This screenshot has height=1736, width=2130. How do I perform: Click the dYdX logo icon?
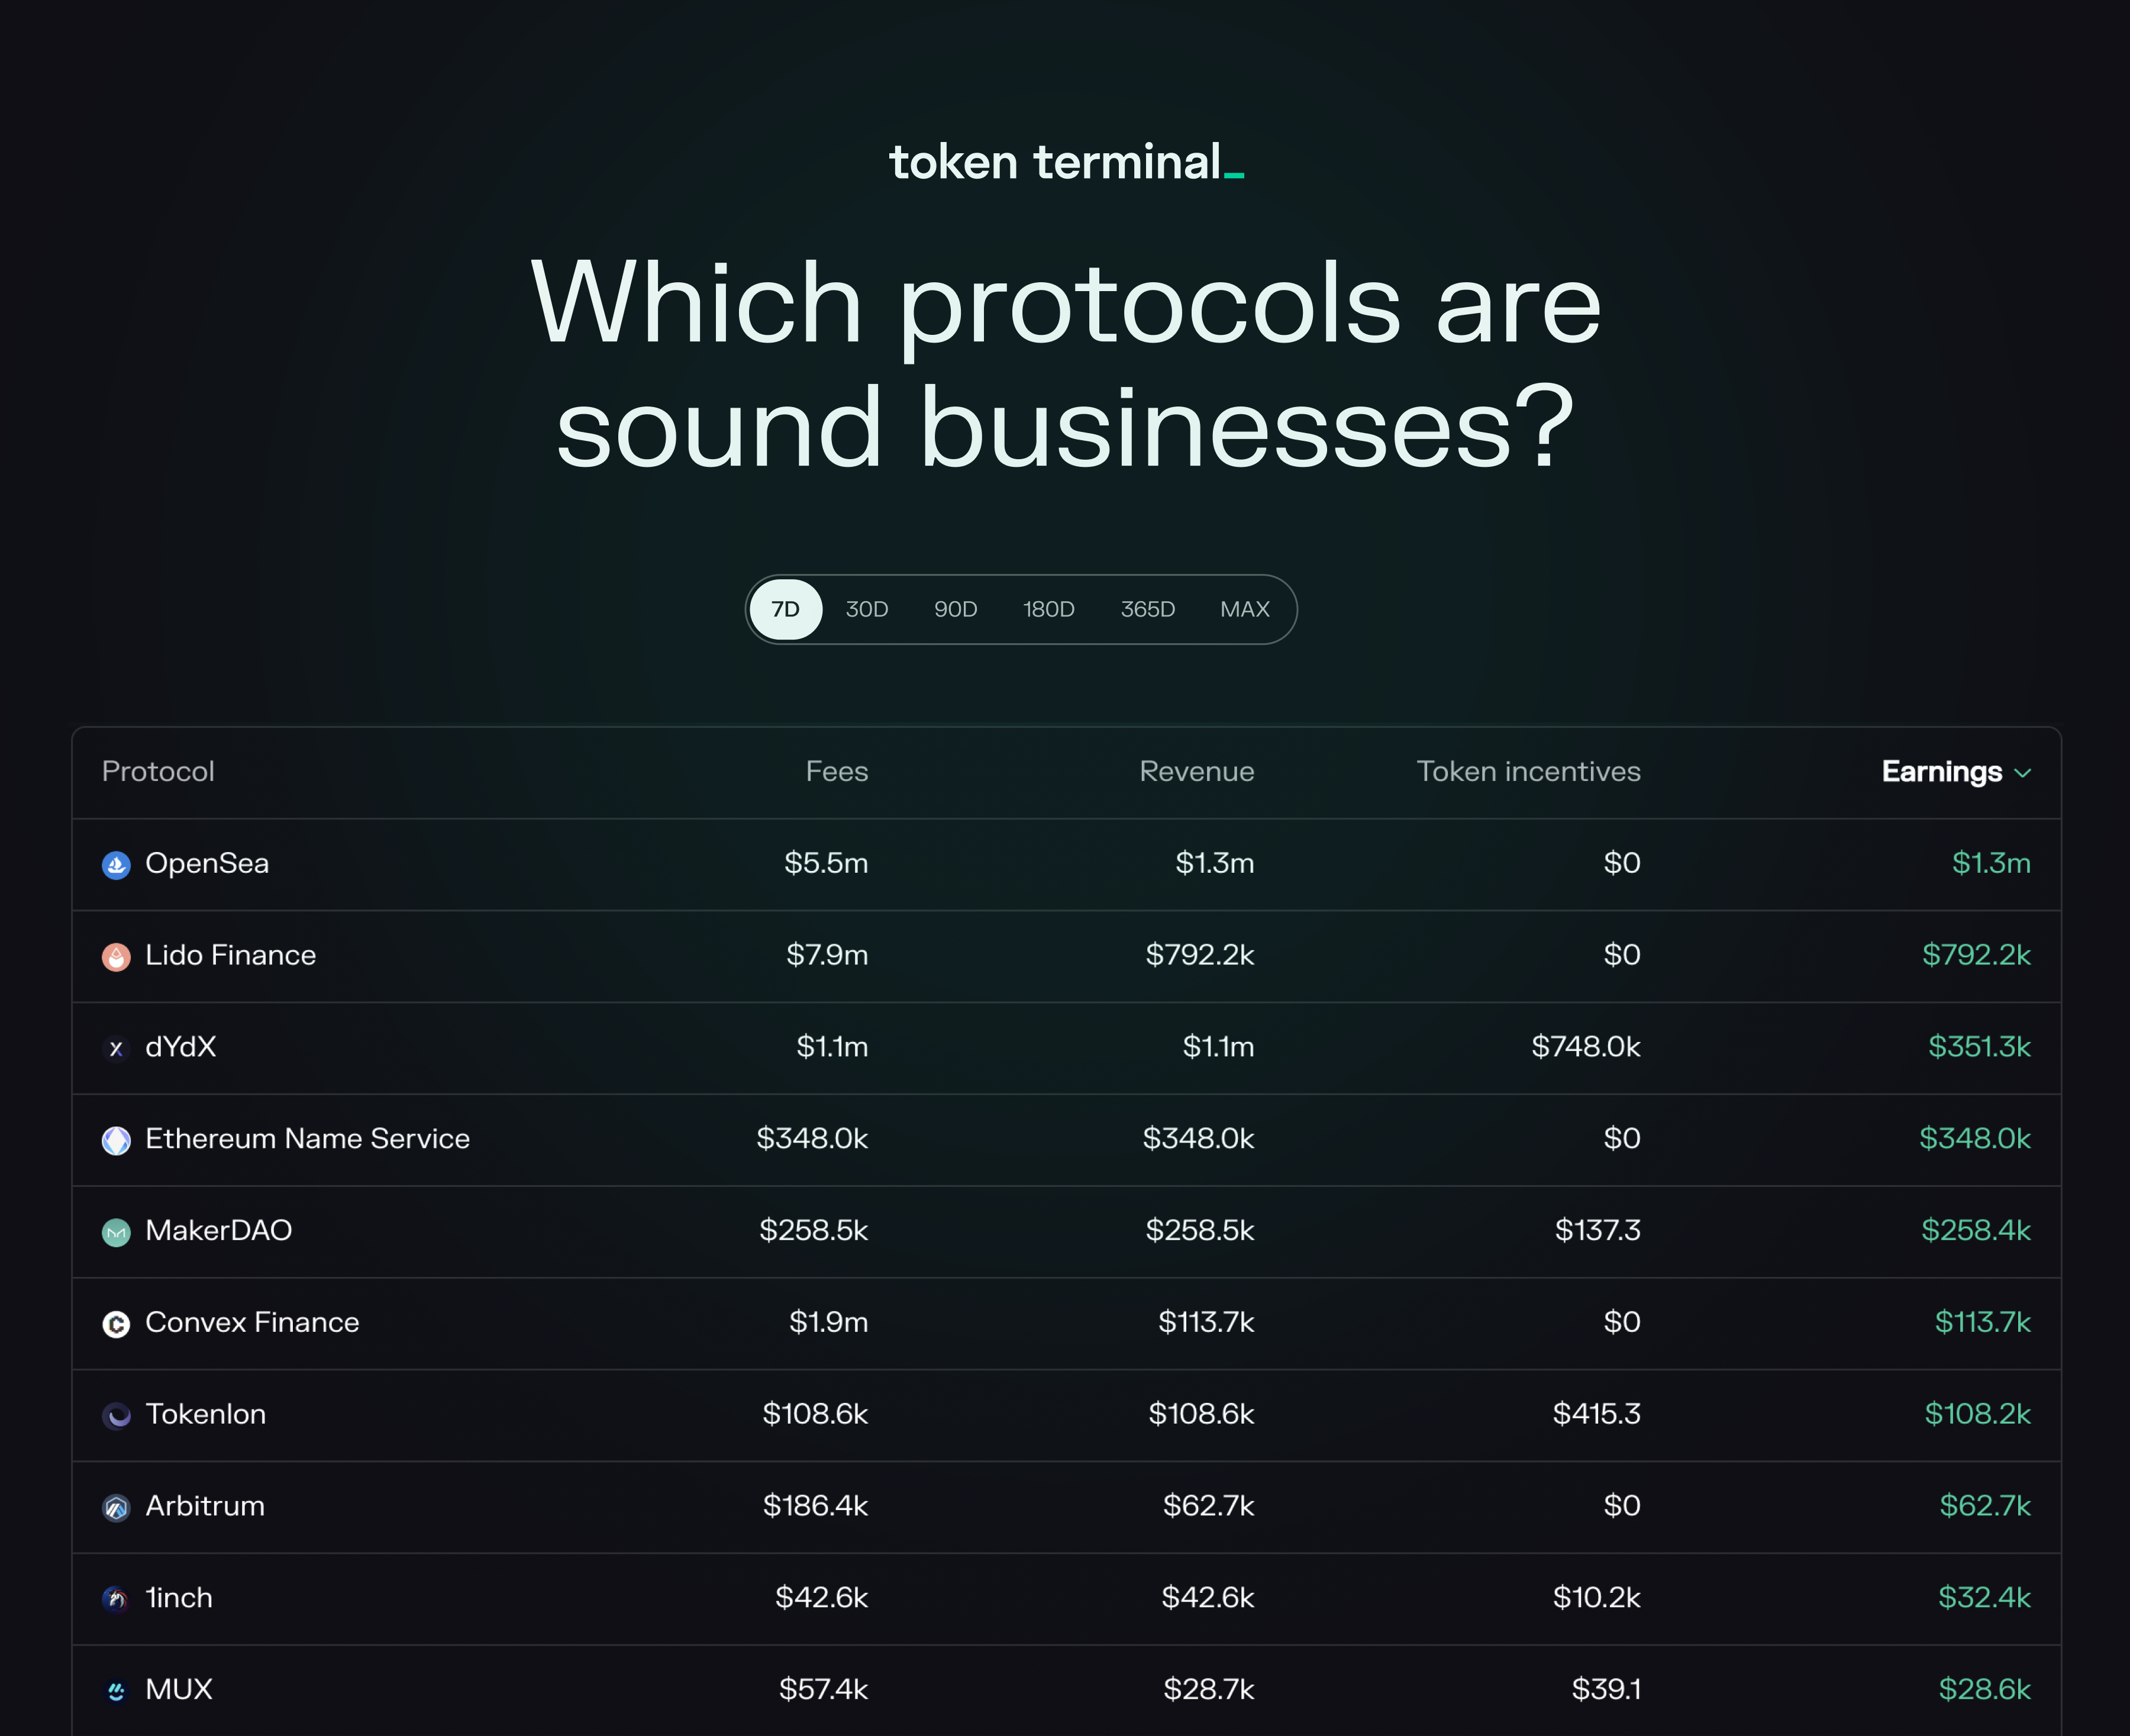point(116,1048)
